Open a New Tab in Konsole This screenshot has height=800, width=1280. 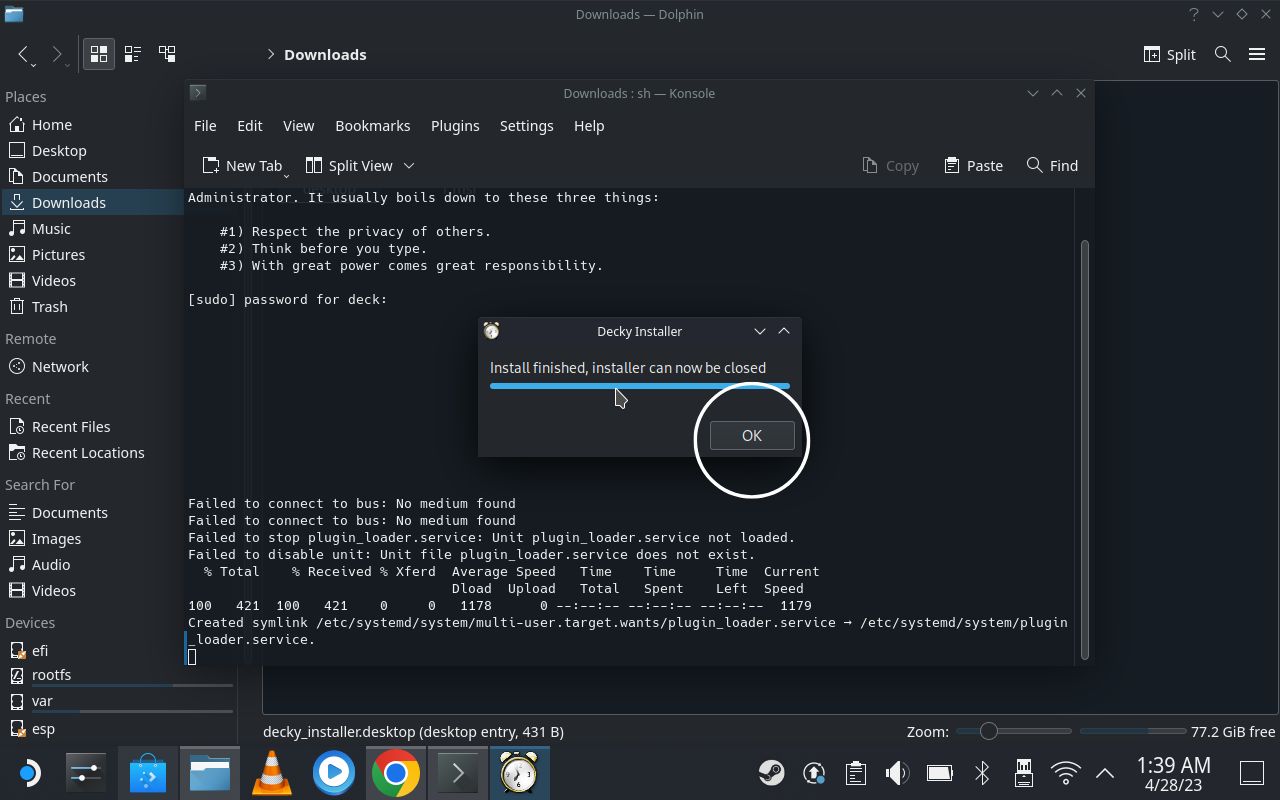pos(242,165)
